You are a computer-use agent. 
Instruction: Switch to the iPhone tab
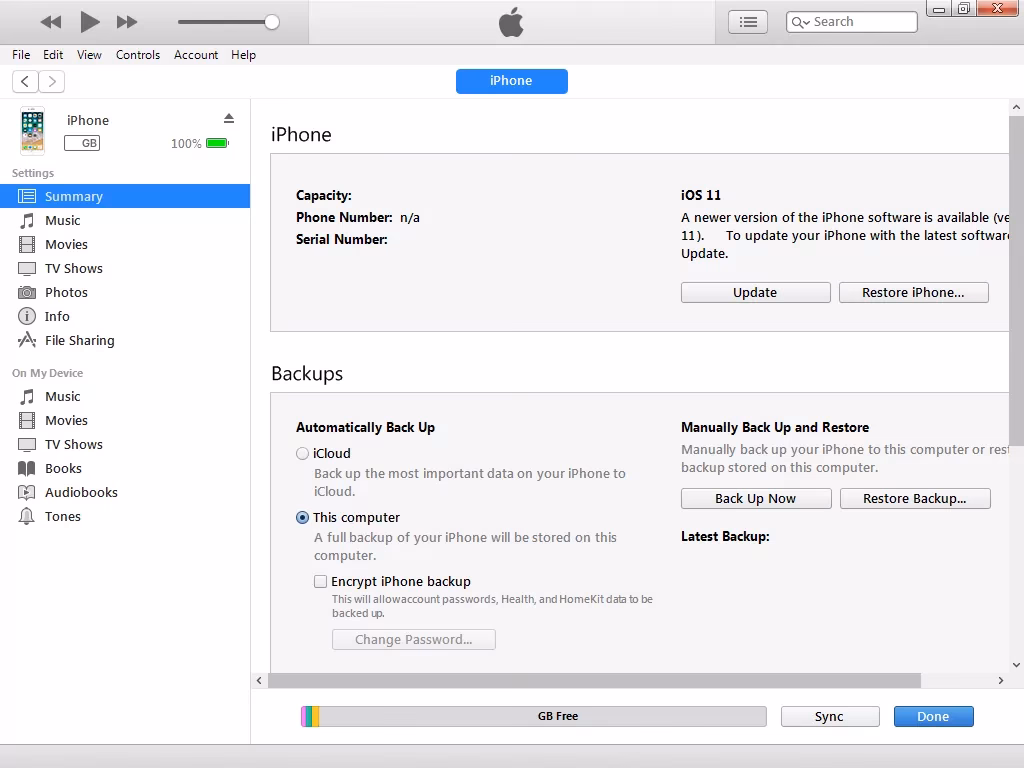point(511,81)
